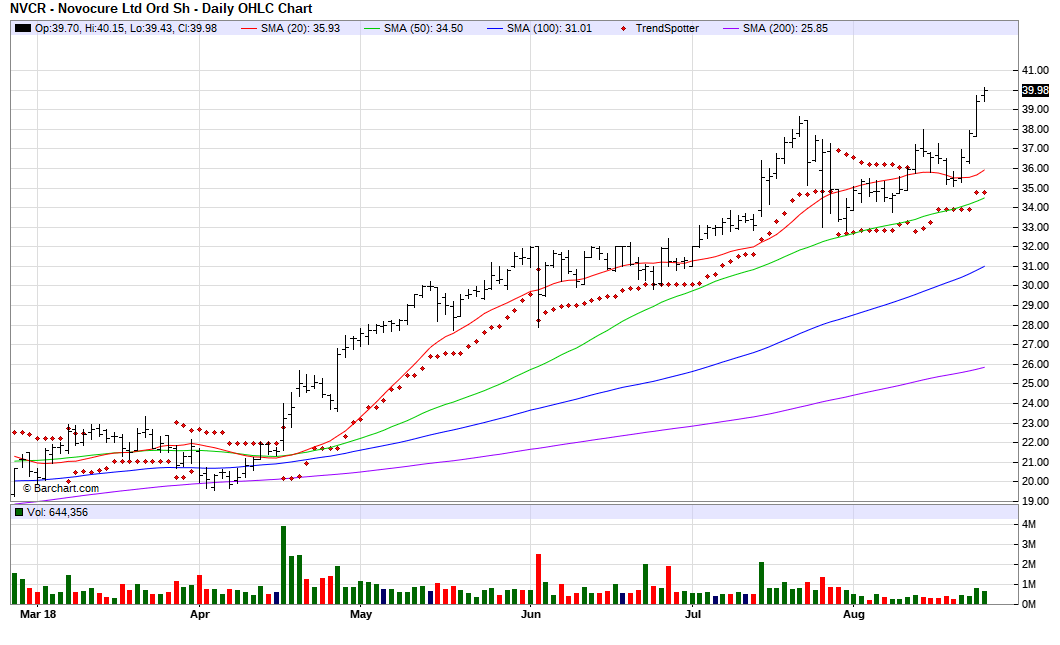Click the 2M volume axis label
Screen dimensions: 1060x645
tap(1029, 565)
